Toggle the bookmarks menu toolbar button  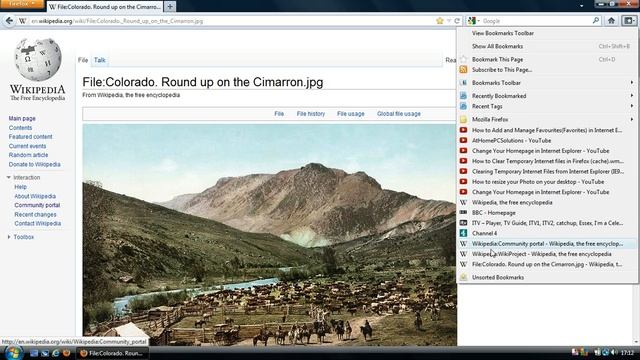coord(629,21)
